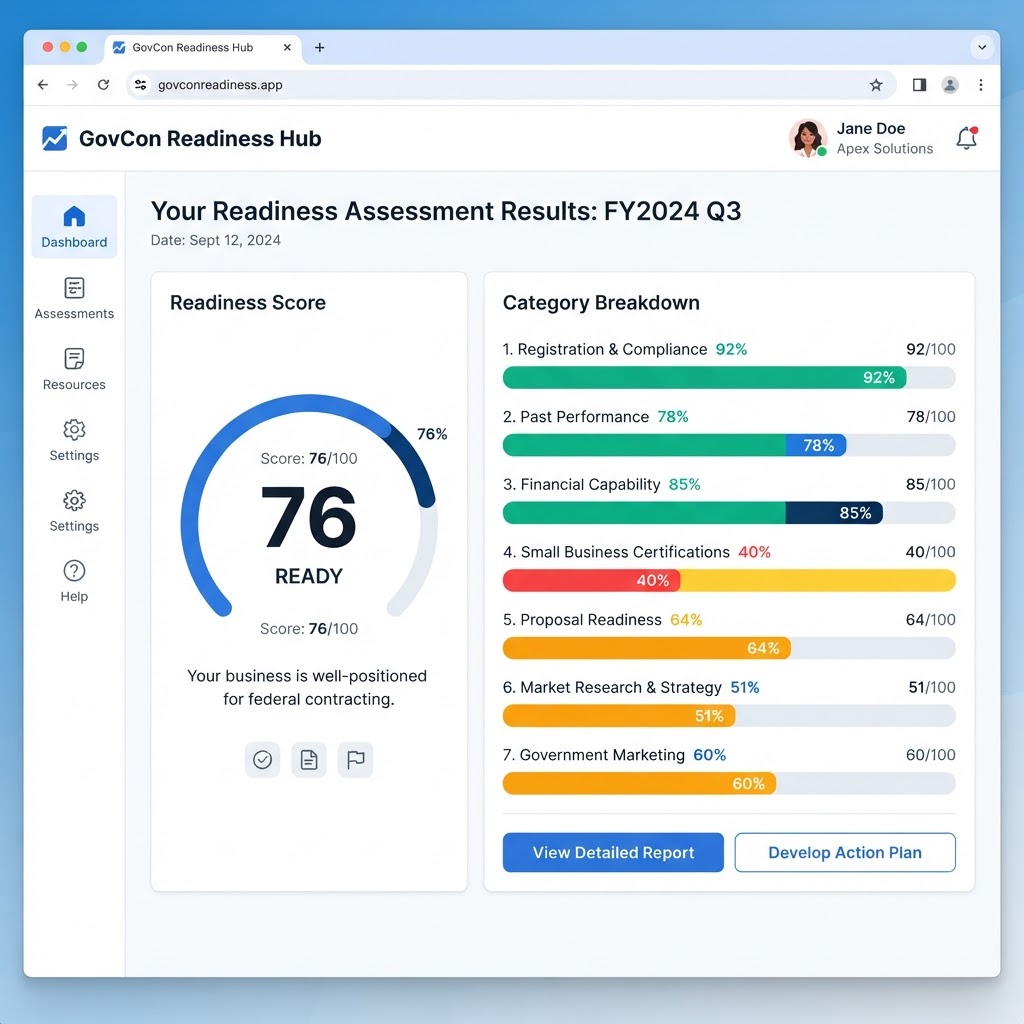View site information icon in address bar
The height and width of the screenshot is (1024, 1024).
(140, 85)
